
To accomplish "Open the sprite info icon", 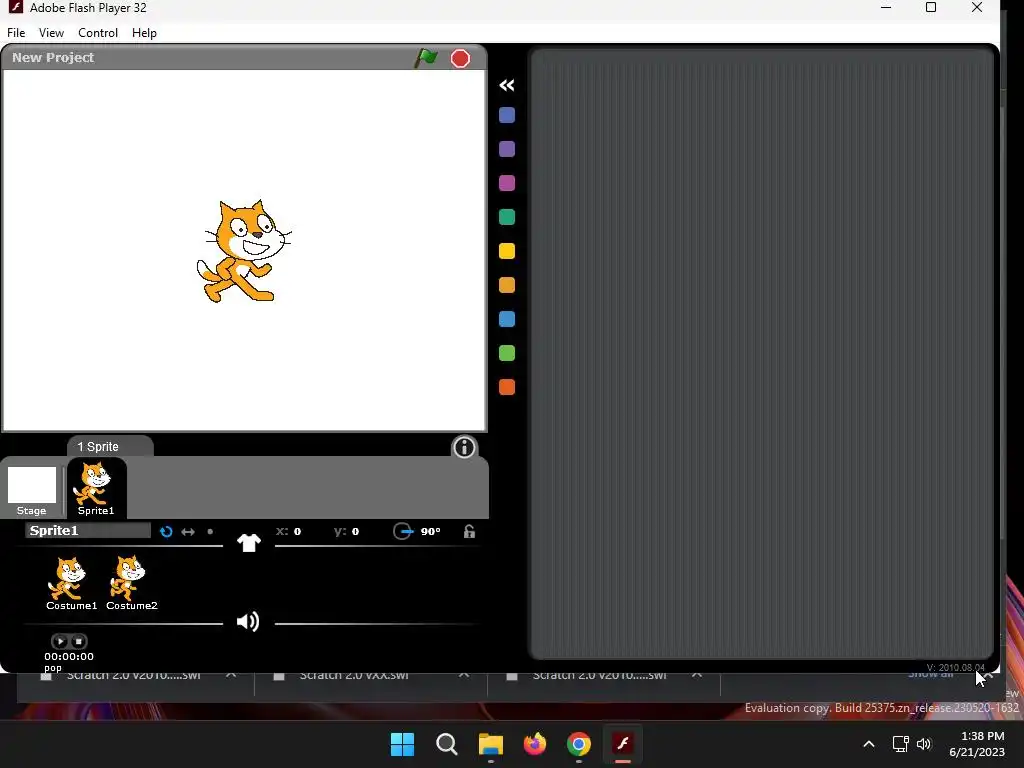I will tap(464, 447).
